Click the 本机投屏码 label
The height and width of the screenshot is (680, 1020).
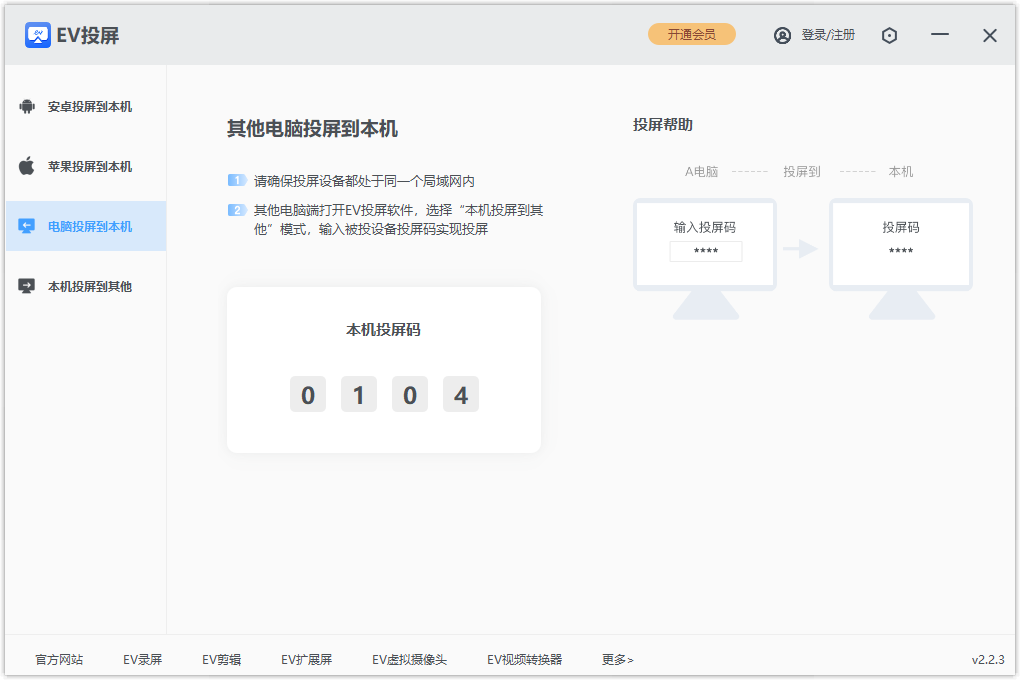click(383, 330)
